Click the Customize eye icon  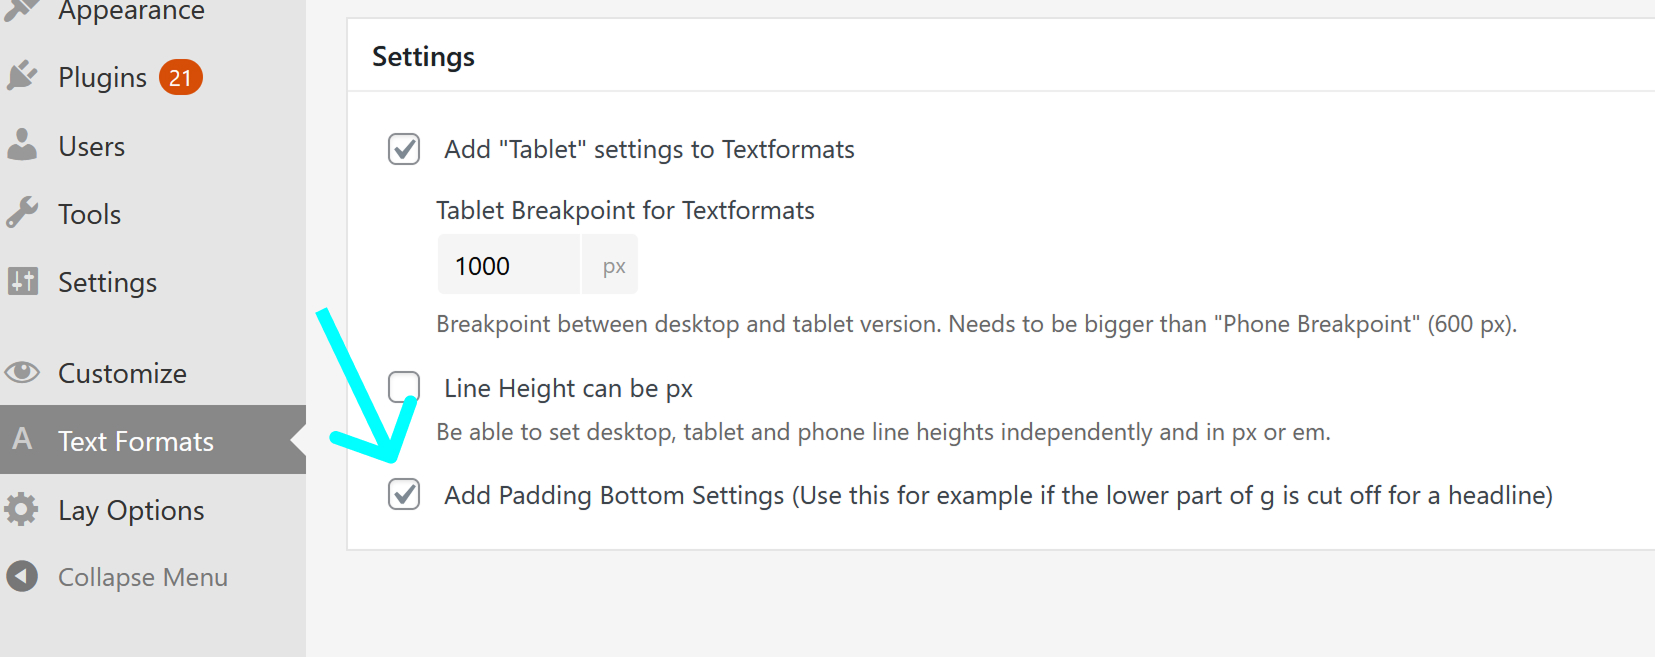coord(22,373)
